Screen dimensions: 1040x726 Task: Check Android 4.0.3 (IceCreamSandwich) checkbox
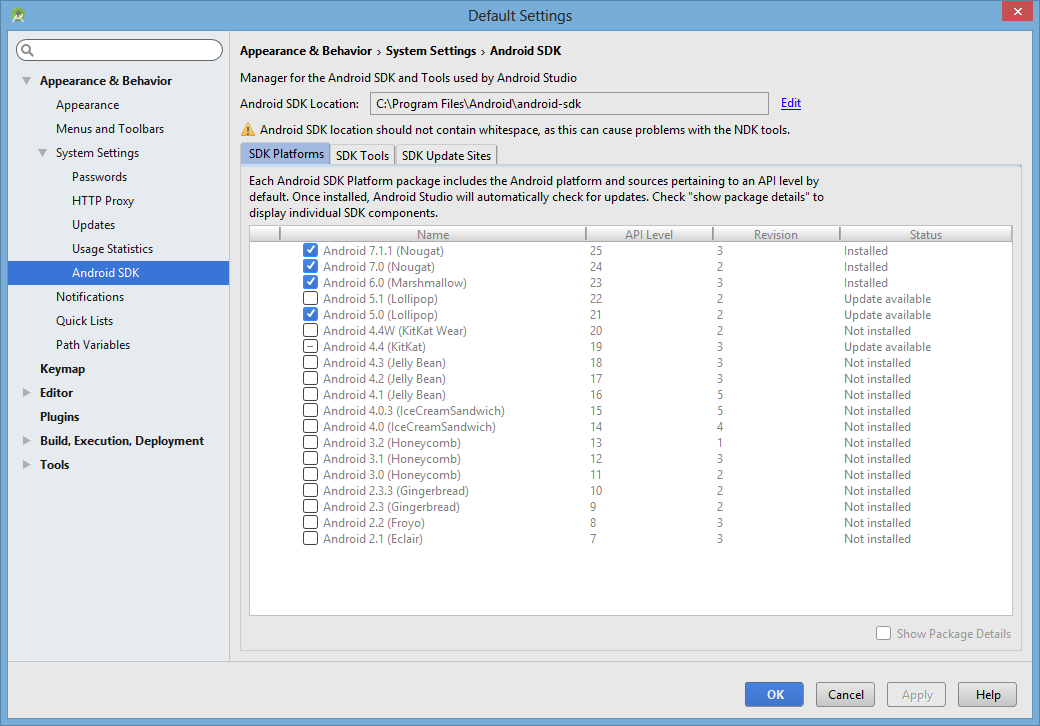click(x=310, y=410)
